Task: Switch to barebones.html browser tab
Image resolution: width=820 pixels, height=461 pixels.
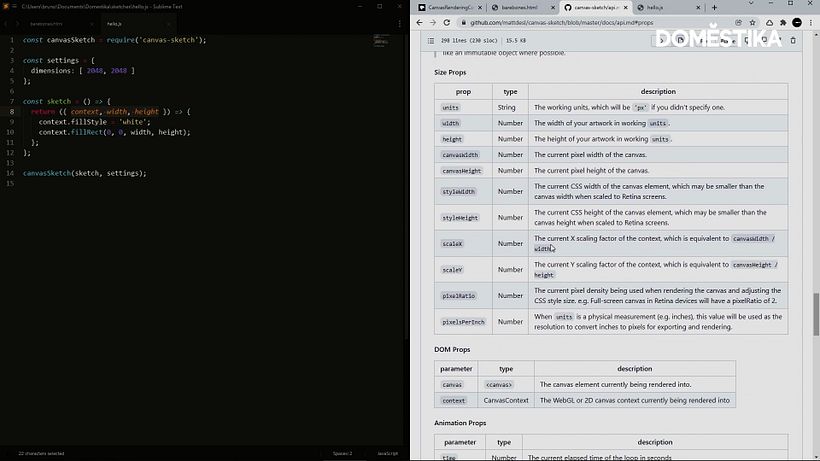Action: tap(519, 7)
